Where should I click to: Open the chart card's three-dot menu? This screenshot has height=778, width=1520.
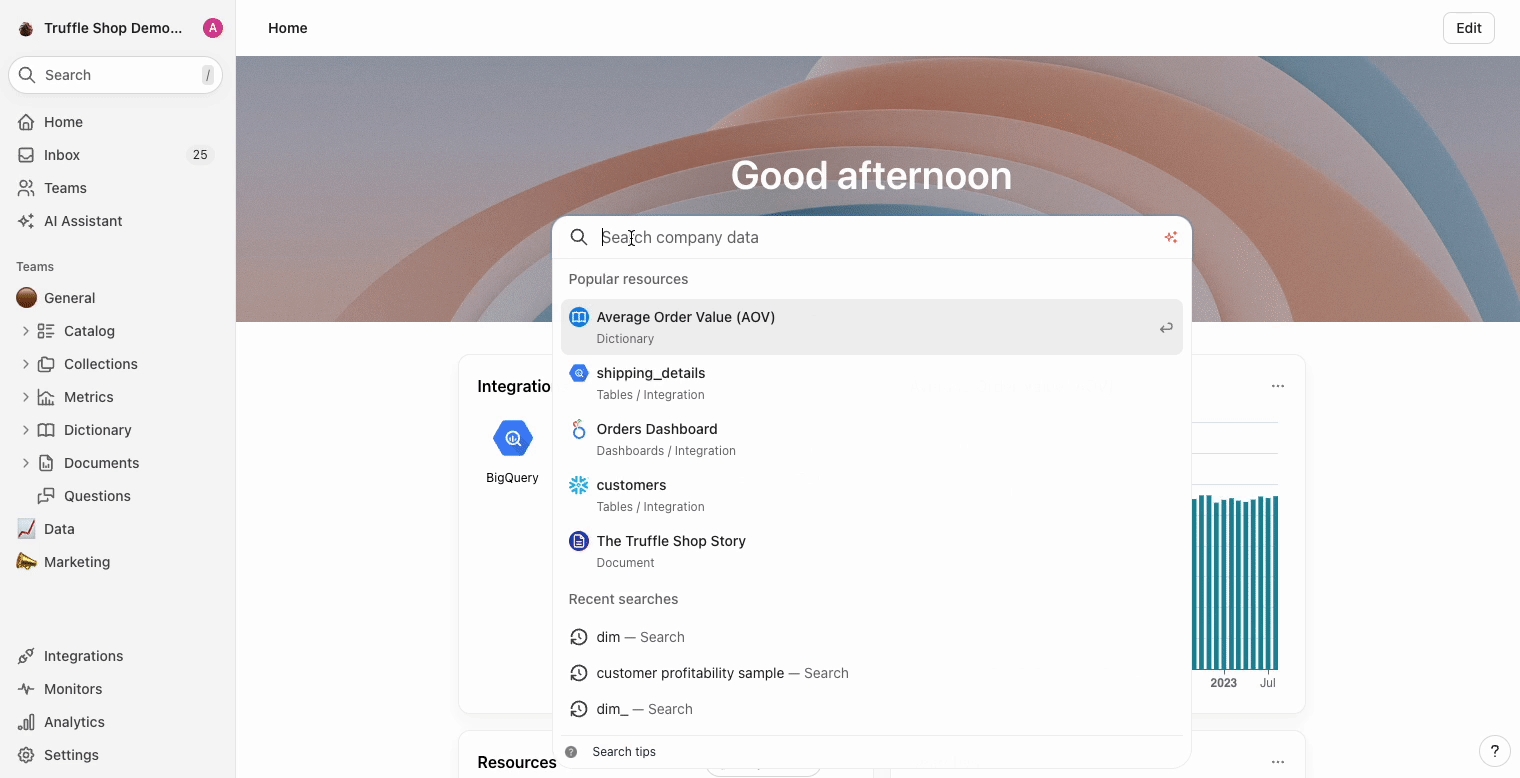[1277, 386]
